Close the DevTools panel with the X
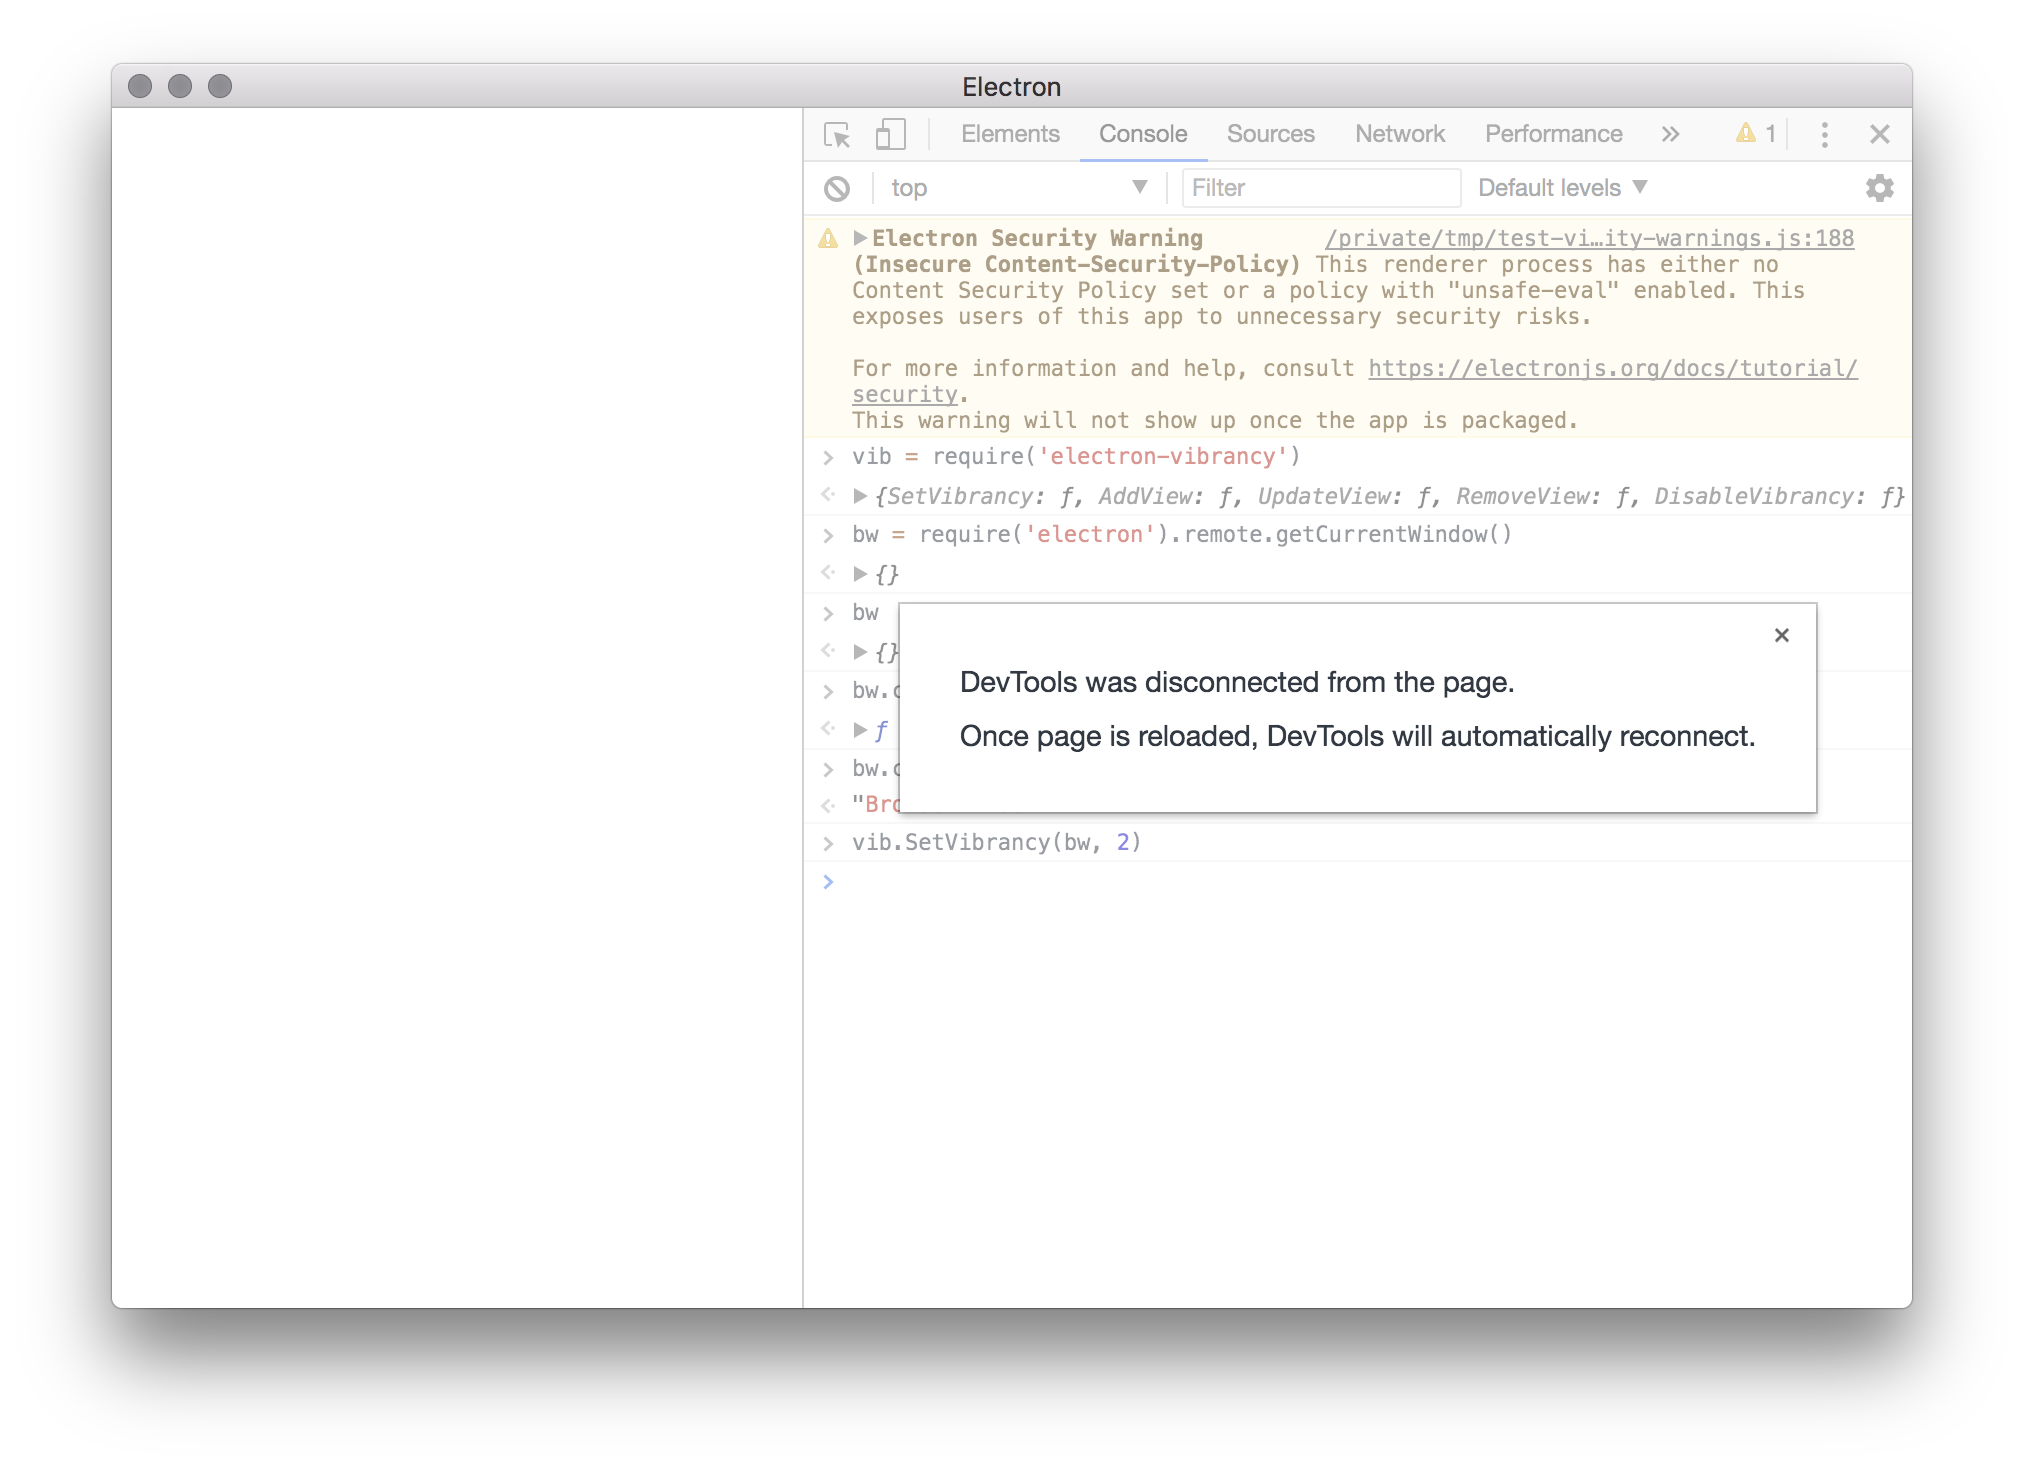Image resolution: width=2024 pixels, height=1468 pixels. [1880, 133]
